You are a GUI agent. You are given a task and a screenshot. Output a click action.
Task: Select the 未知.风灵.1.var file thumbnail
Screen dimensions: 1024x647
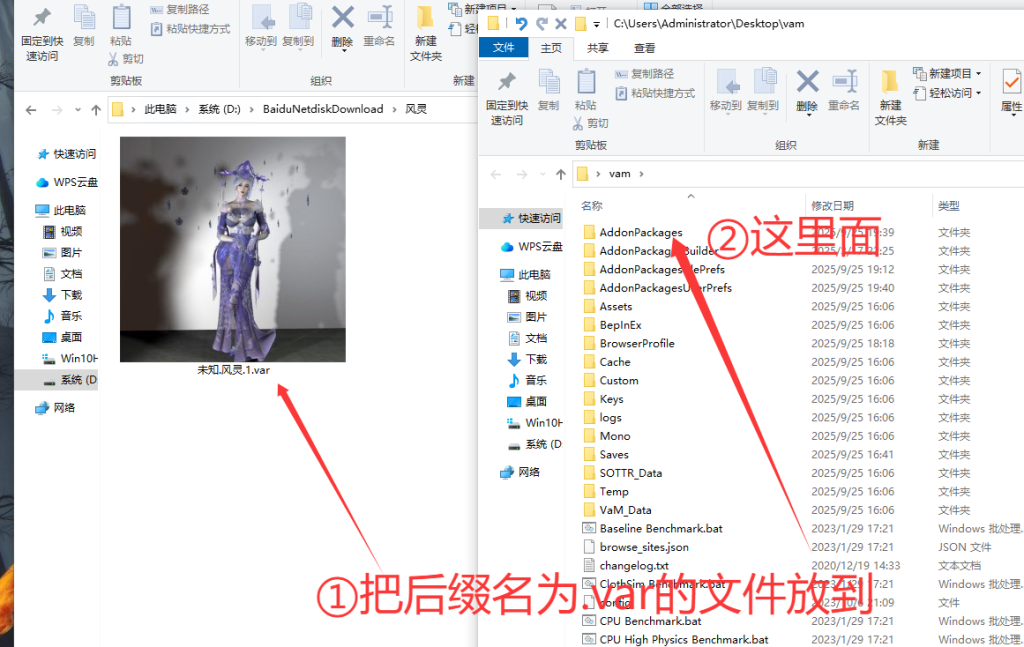232,250
